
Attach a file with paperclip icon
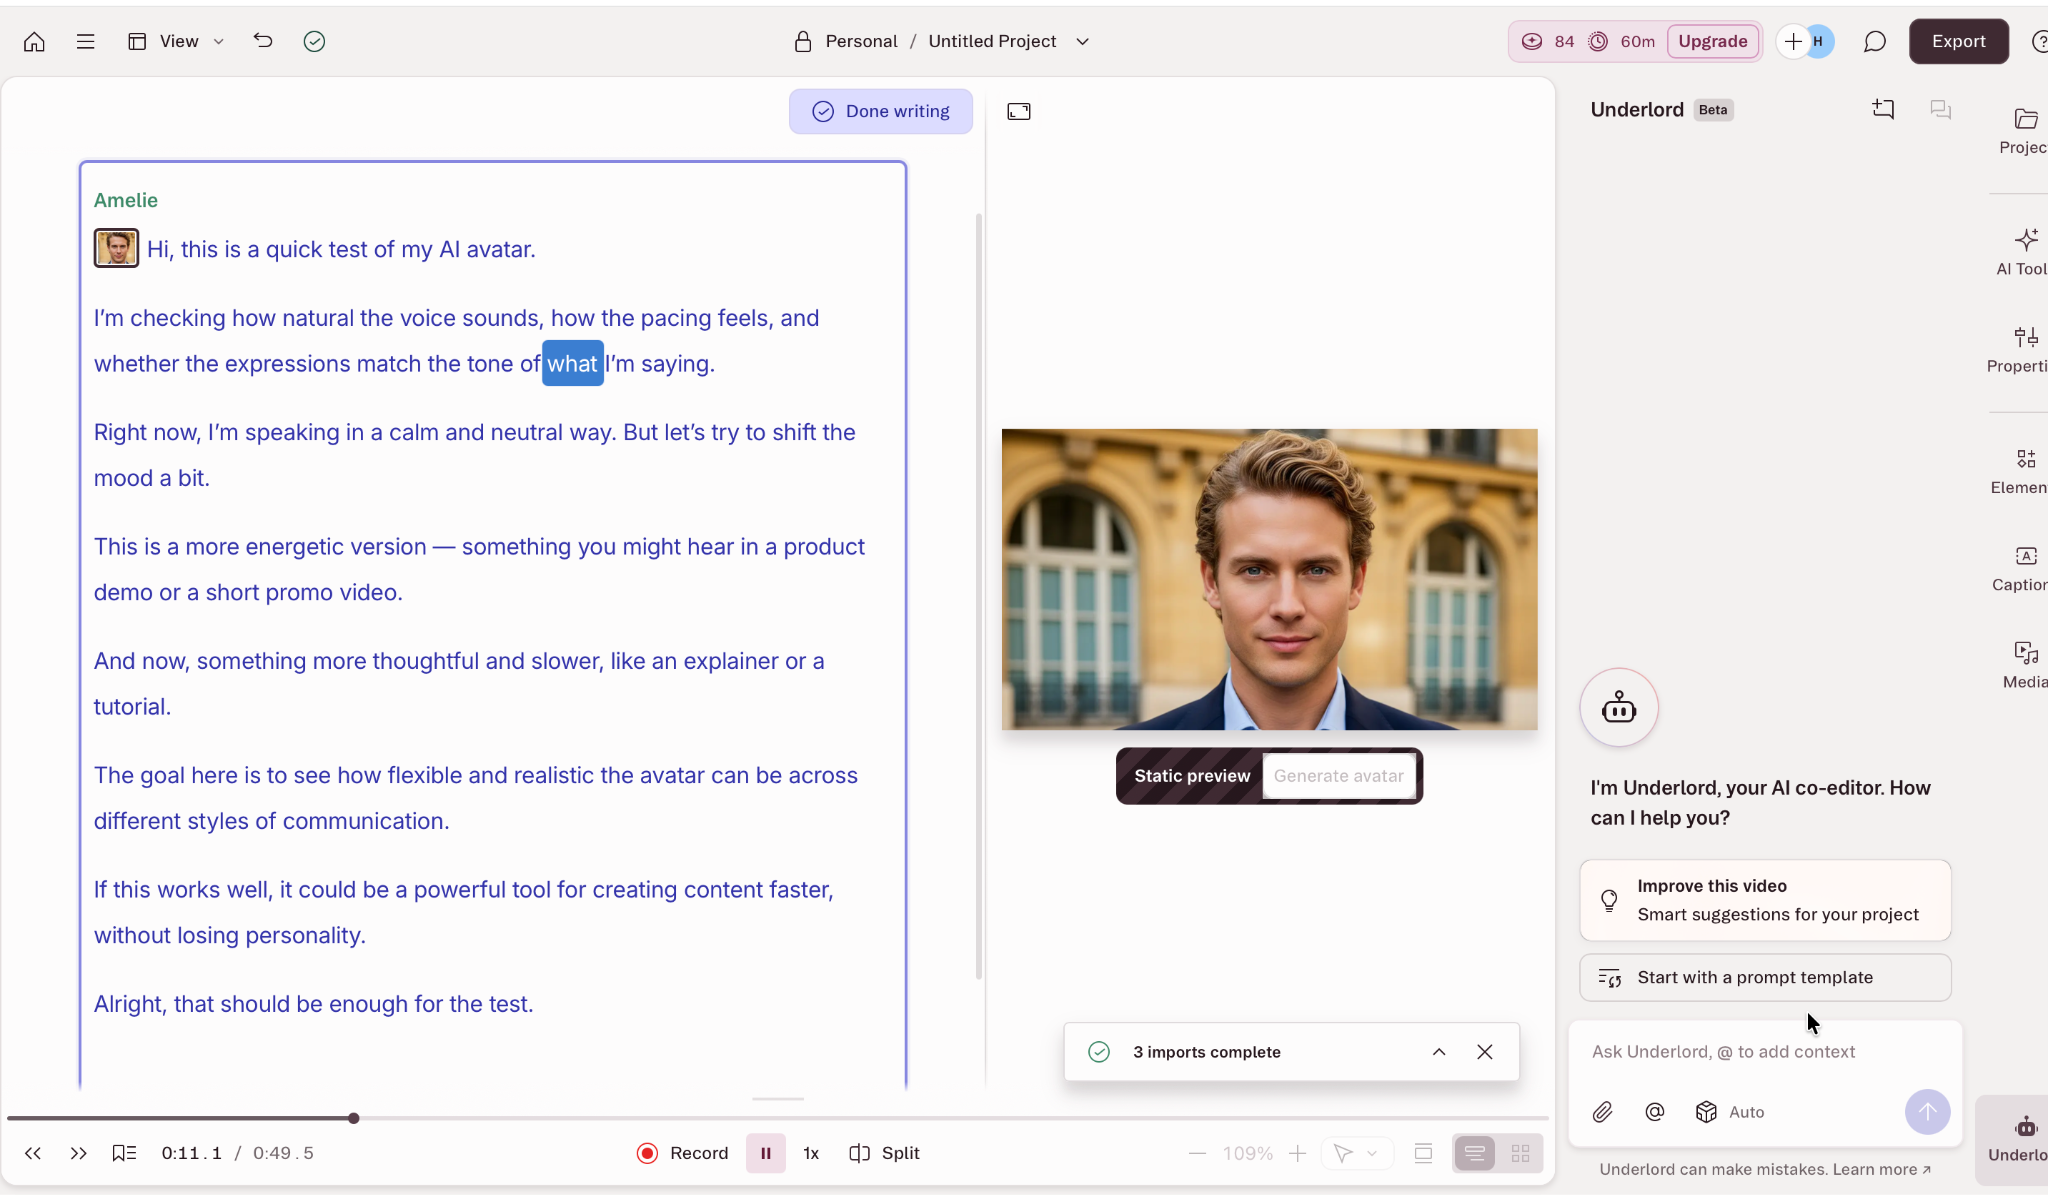[x=1602, y=1112]
